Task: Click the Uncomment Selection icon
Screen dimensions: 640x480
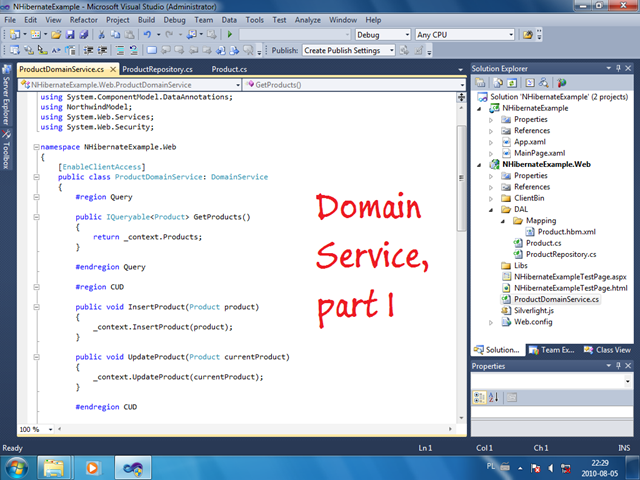Action: click(x=133, y=50)
